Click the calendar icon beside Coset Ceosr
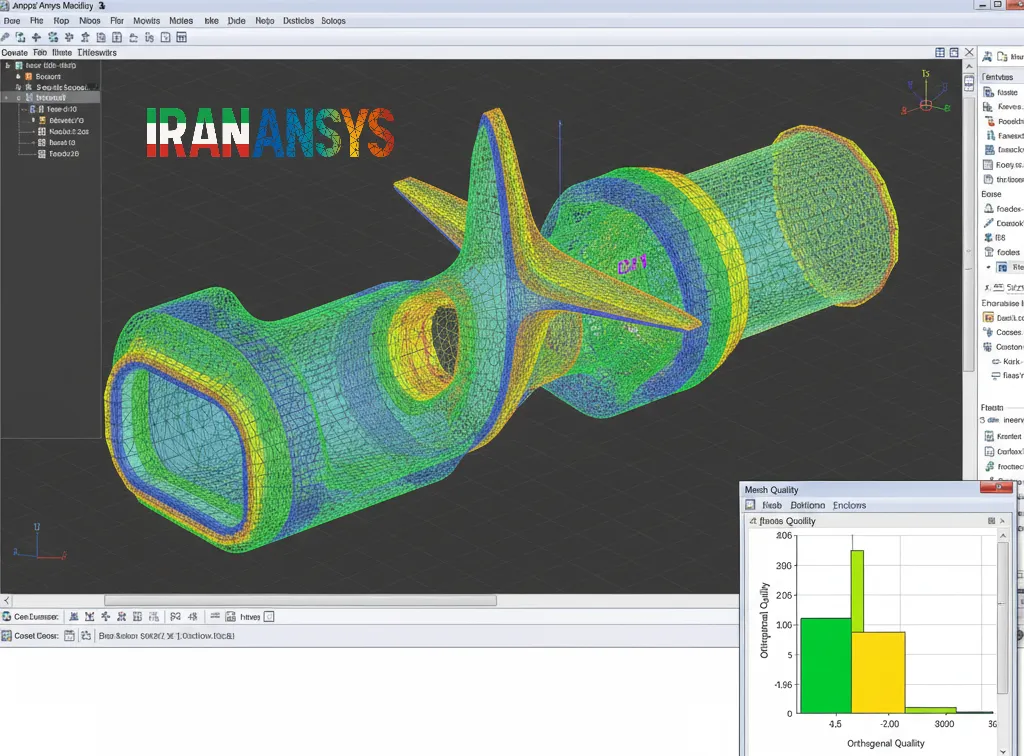The width and height of the screenshot is (1024, 756). [69, 635]
